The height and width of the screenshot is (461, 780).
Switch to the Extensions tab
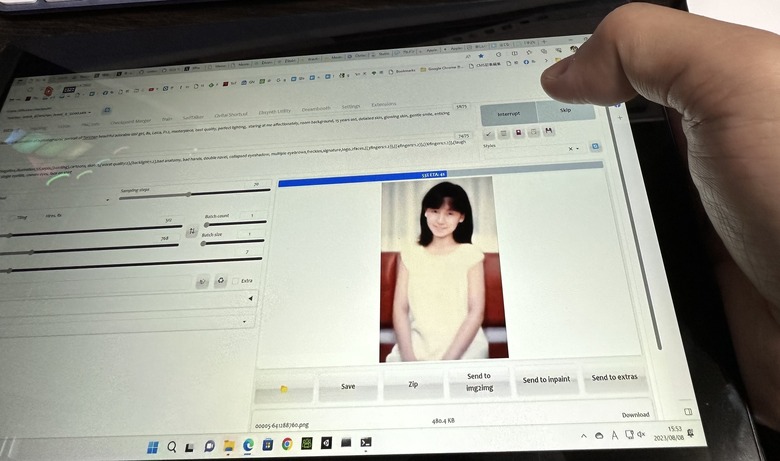click(383, 104)
